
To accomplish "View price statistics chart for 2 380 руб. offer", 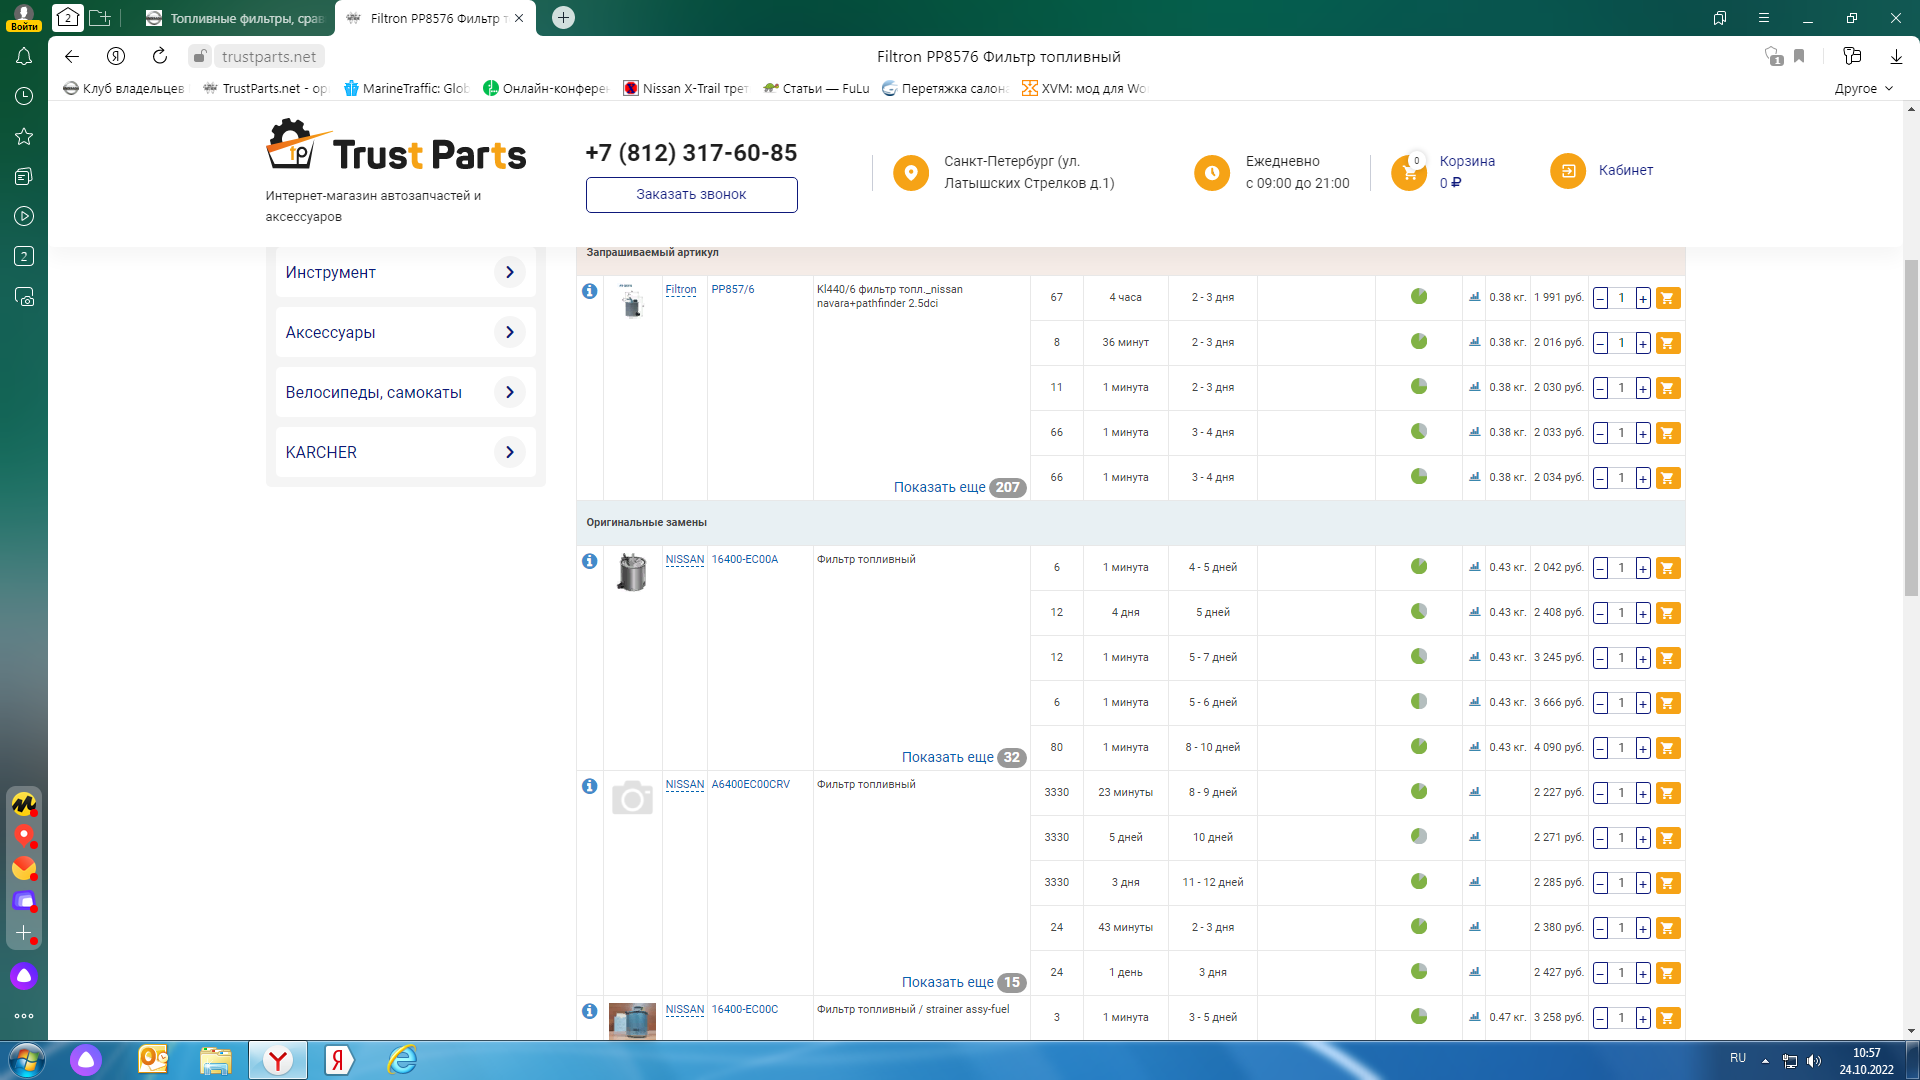I will 1474,927.
